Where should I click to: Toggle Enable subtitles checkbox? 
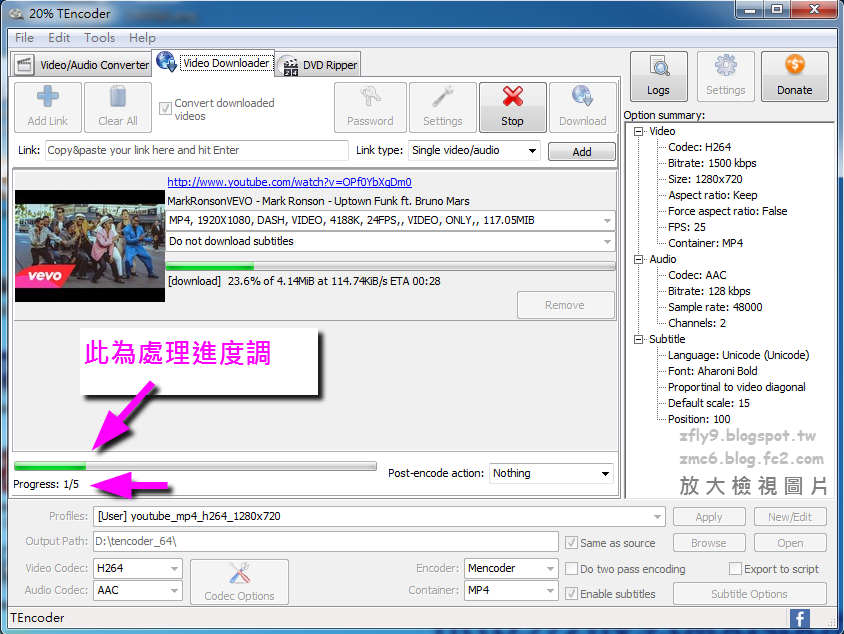point(572,594)
